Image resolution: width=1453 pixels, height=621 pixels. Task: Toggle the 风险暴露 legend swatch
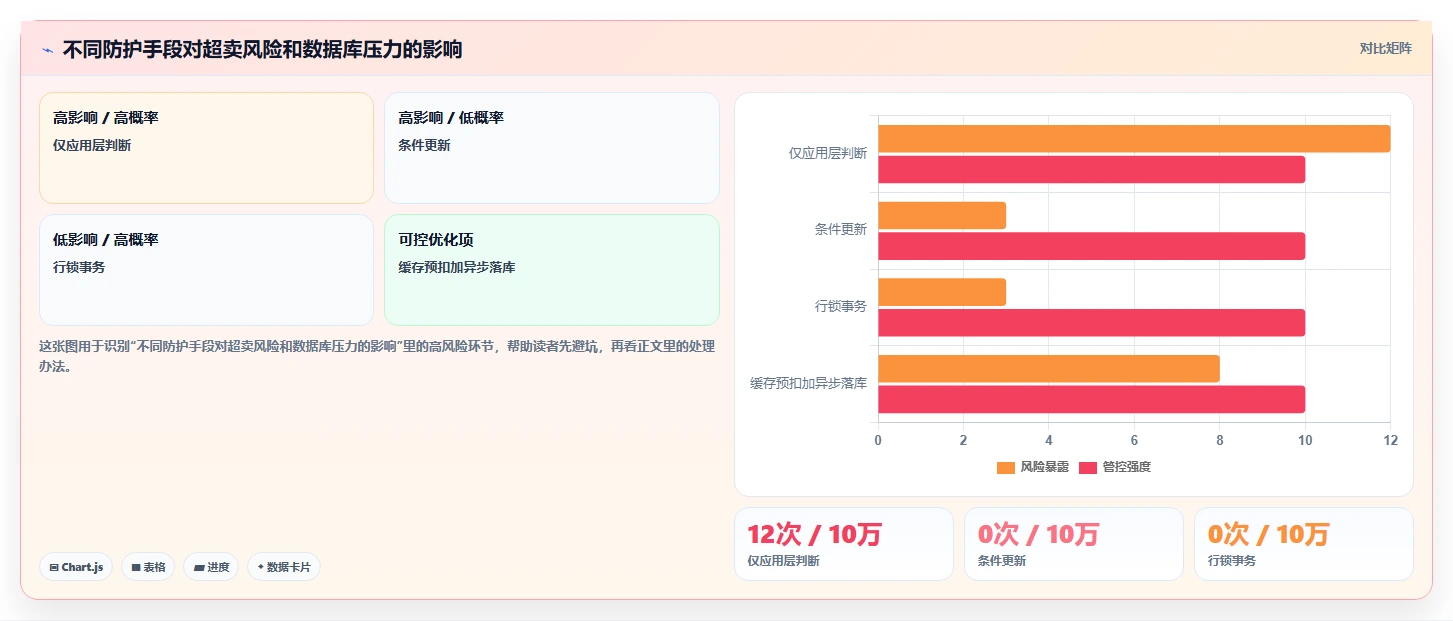[1006, 468]
